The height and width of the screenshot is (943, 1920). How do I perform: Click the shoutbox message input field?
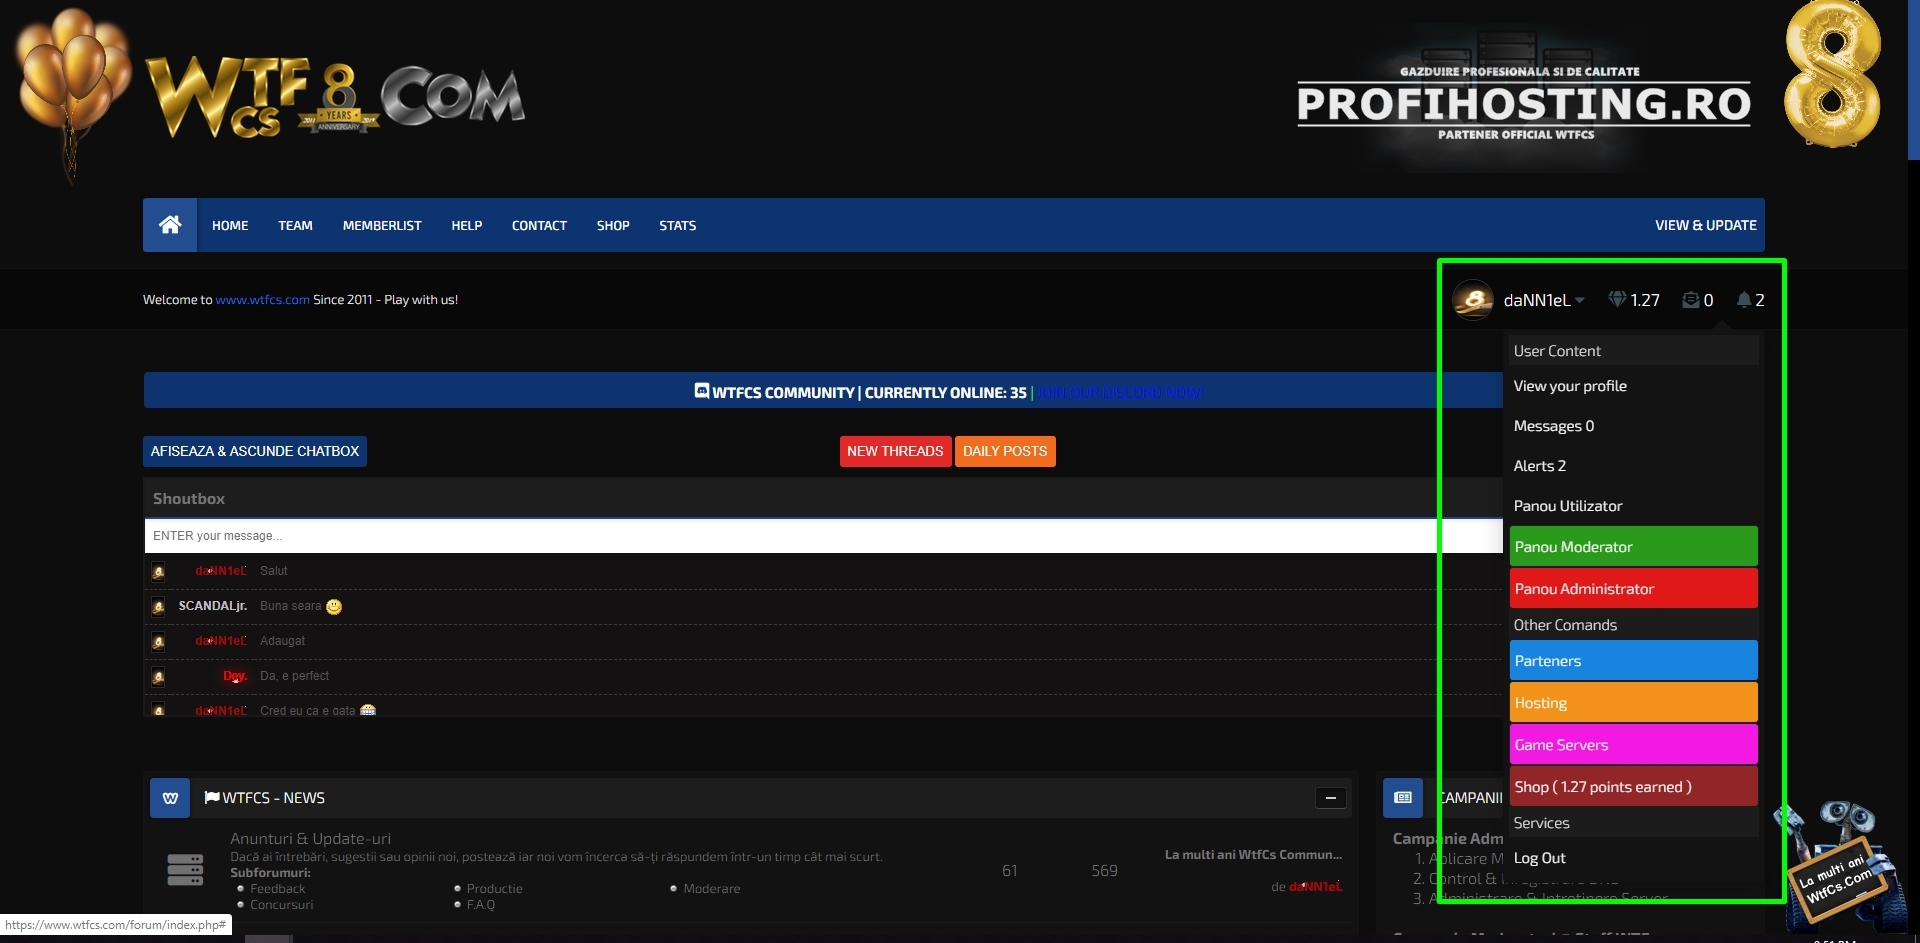(x=790, y=536)
